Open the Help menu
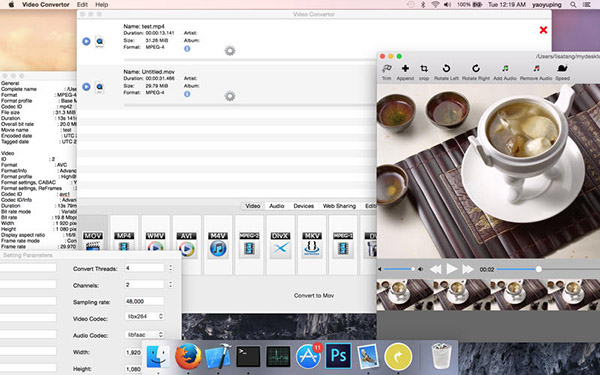The image size is (600, 375). tap(101, 5)
